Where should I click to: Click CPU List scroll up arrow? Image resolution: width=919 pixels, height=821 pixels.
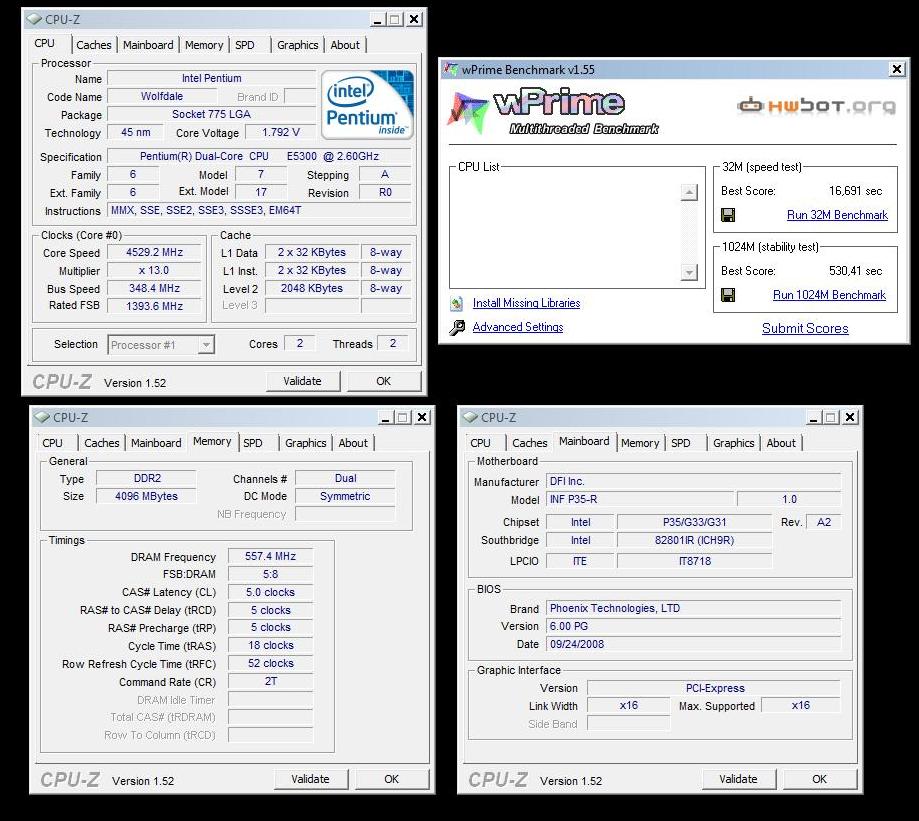[690, 192]
